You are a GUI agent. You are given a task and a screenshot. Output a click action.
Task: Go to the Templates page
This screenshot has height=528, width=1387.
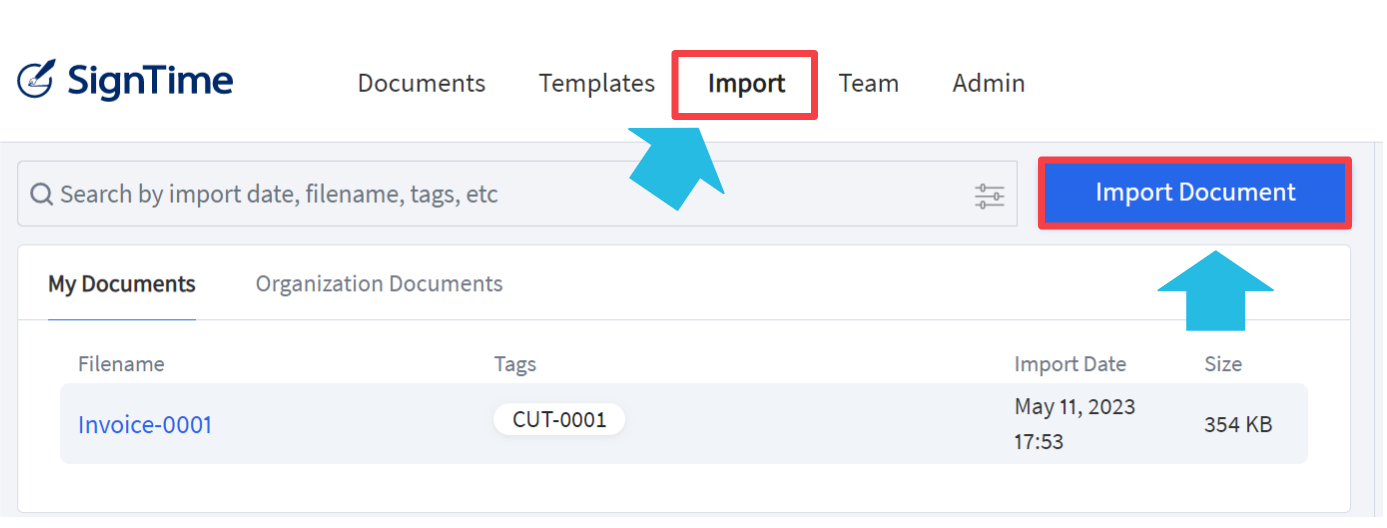click(596, 83)
